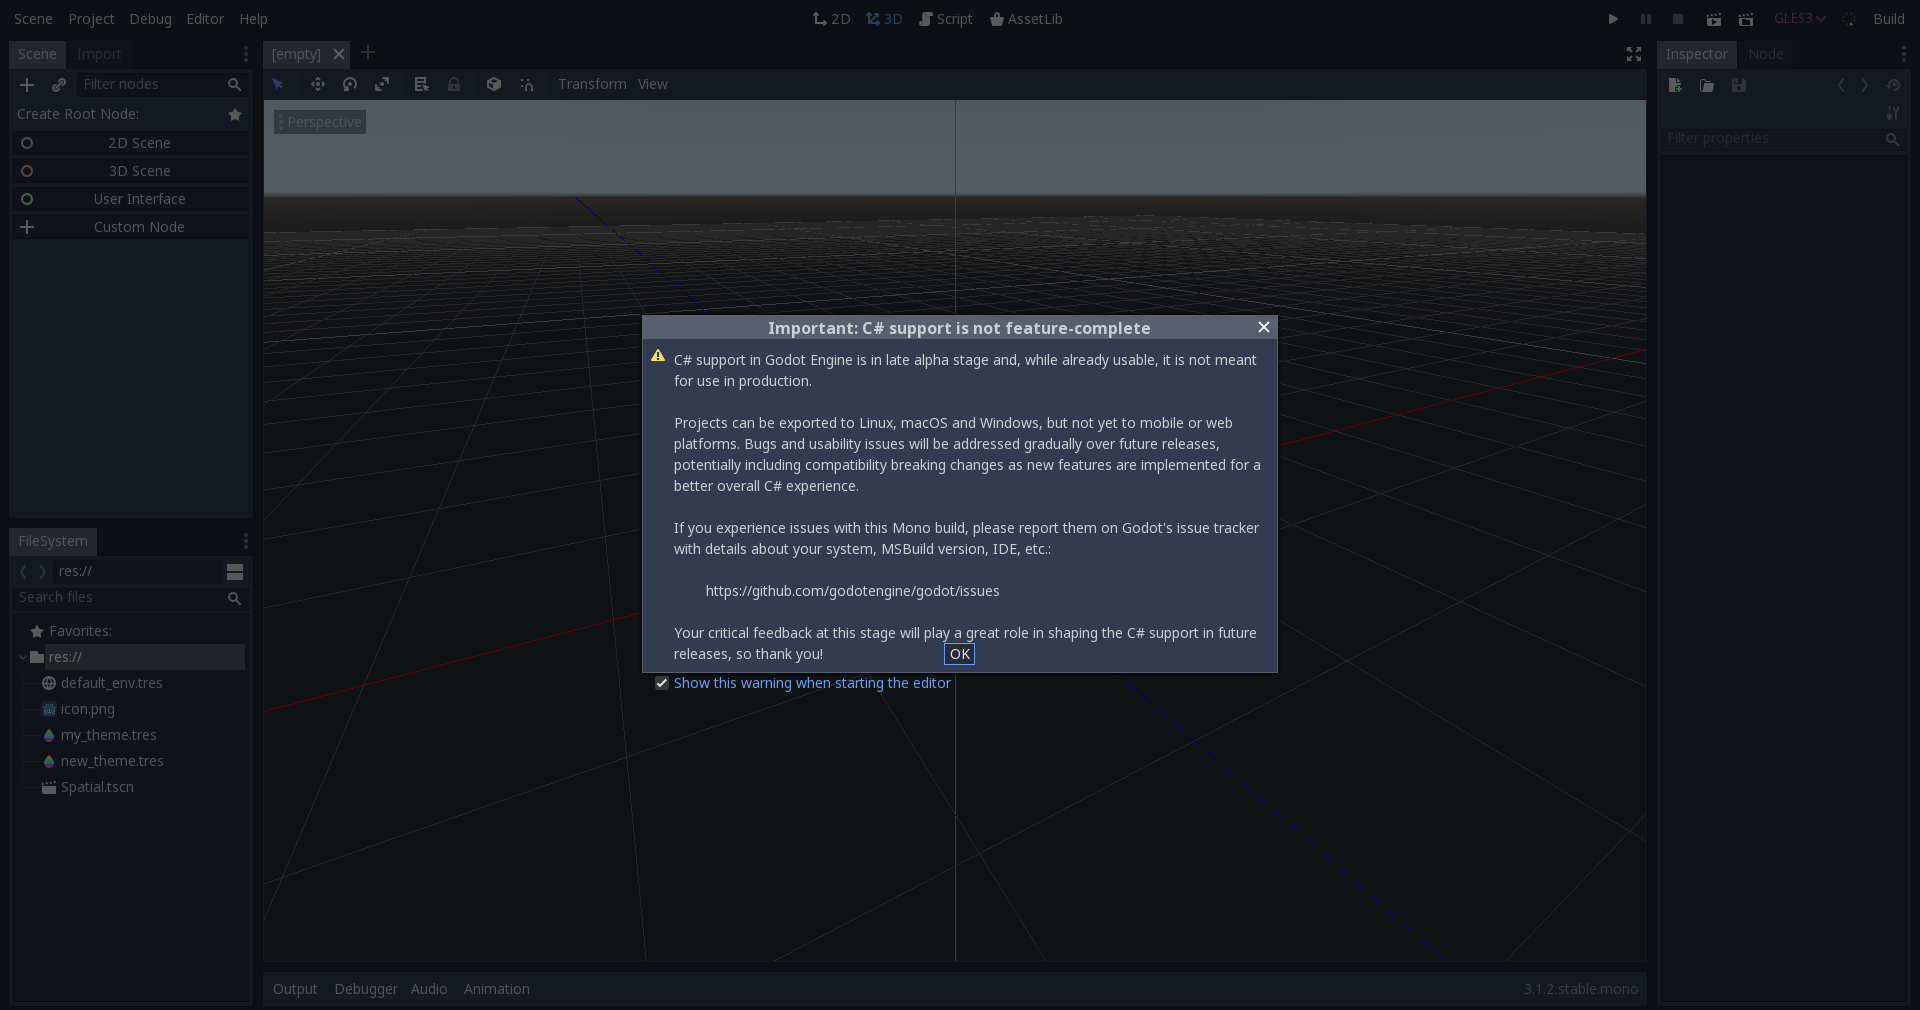
Task: Open the Perspective view dropdown
Action: 319,121
